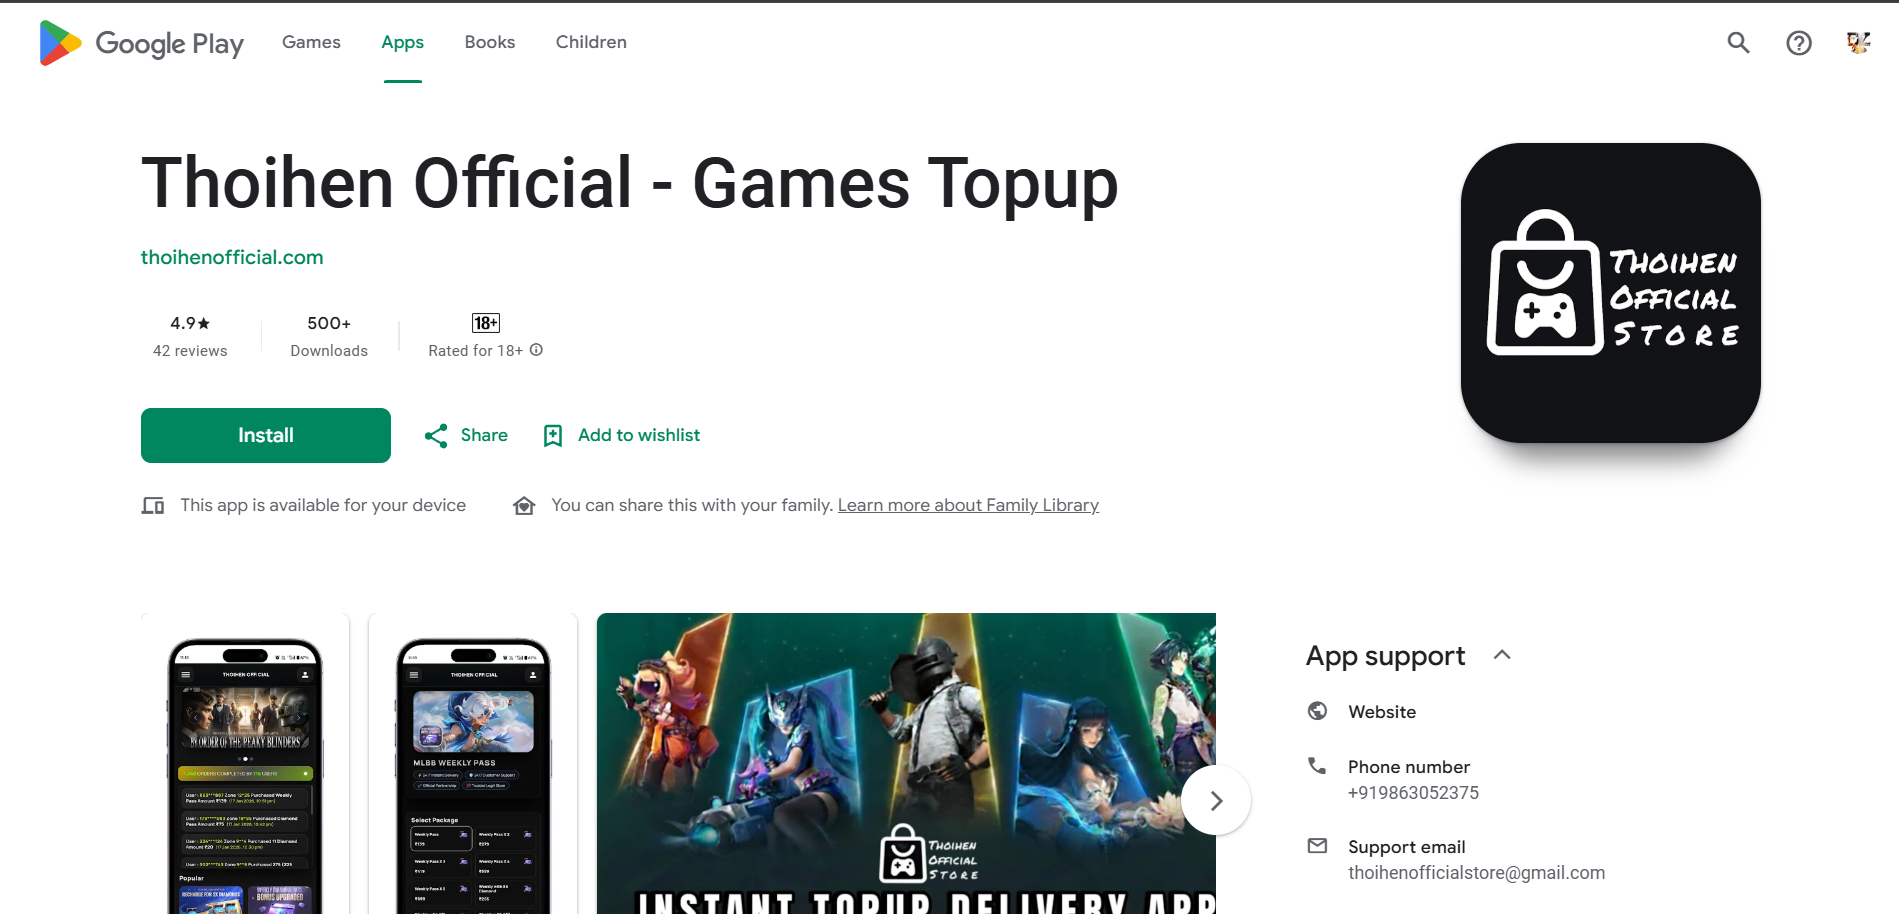Screen dimensions: 1899x914
Task: Open Learn more about Family Library
Action: click(967, 505)
